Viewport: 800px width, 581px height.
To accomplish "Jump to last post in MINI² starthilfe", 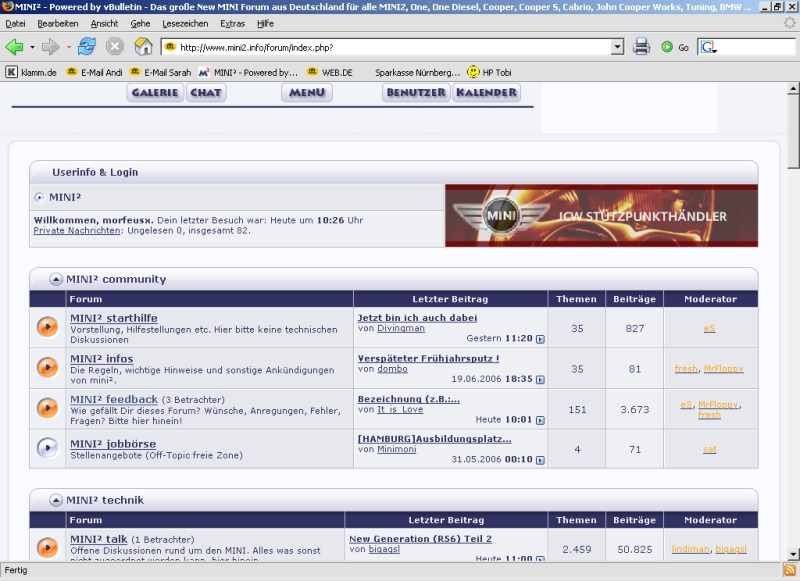I will click(x=540, y=339).
